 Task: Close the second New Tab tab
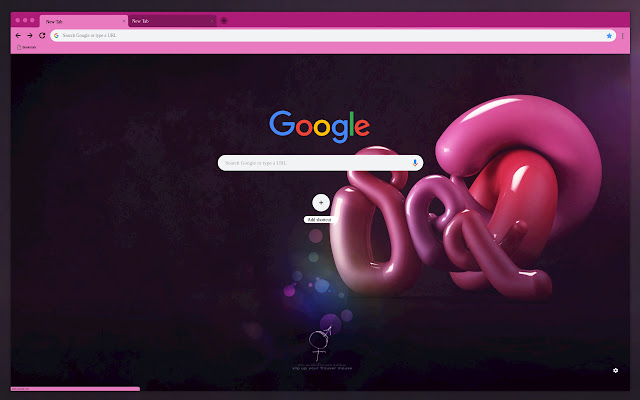[x=212, y=21]
